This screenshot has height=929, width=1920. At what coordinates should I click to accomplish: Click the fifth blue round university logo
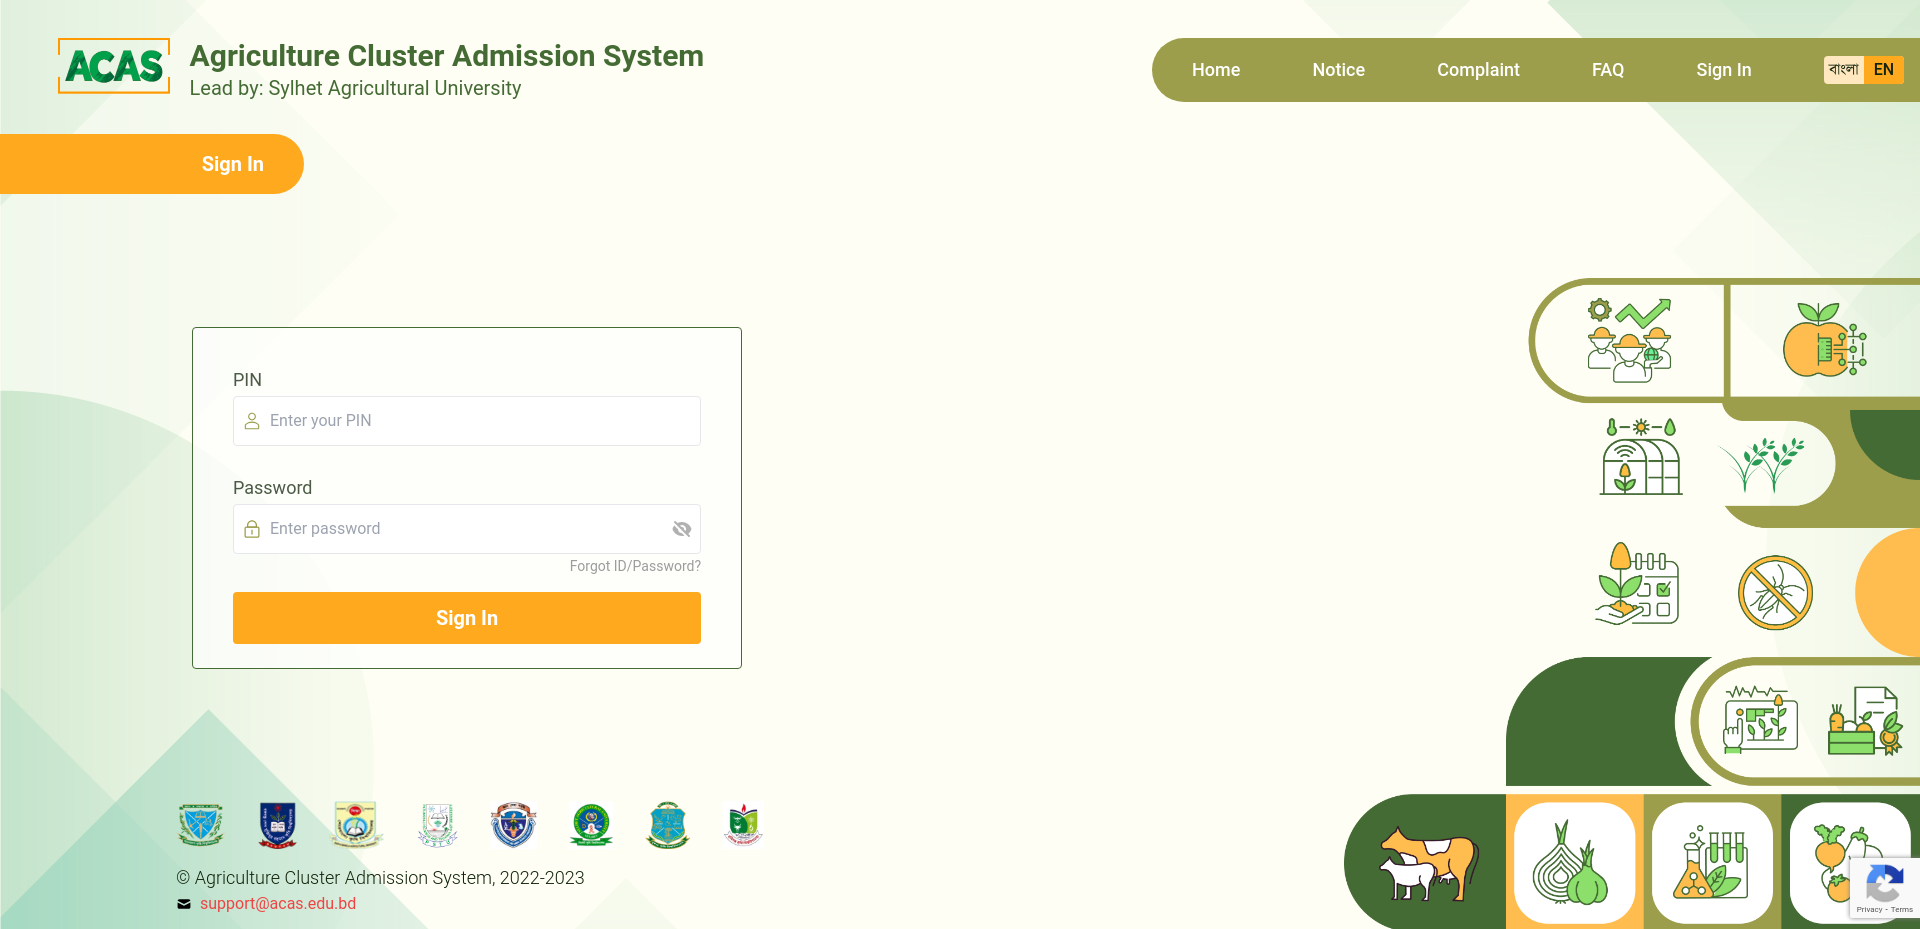coord(513,825)
